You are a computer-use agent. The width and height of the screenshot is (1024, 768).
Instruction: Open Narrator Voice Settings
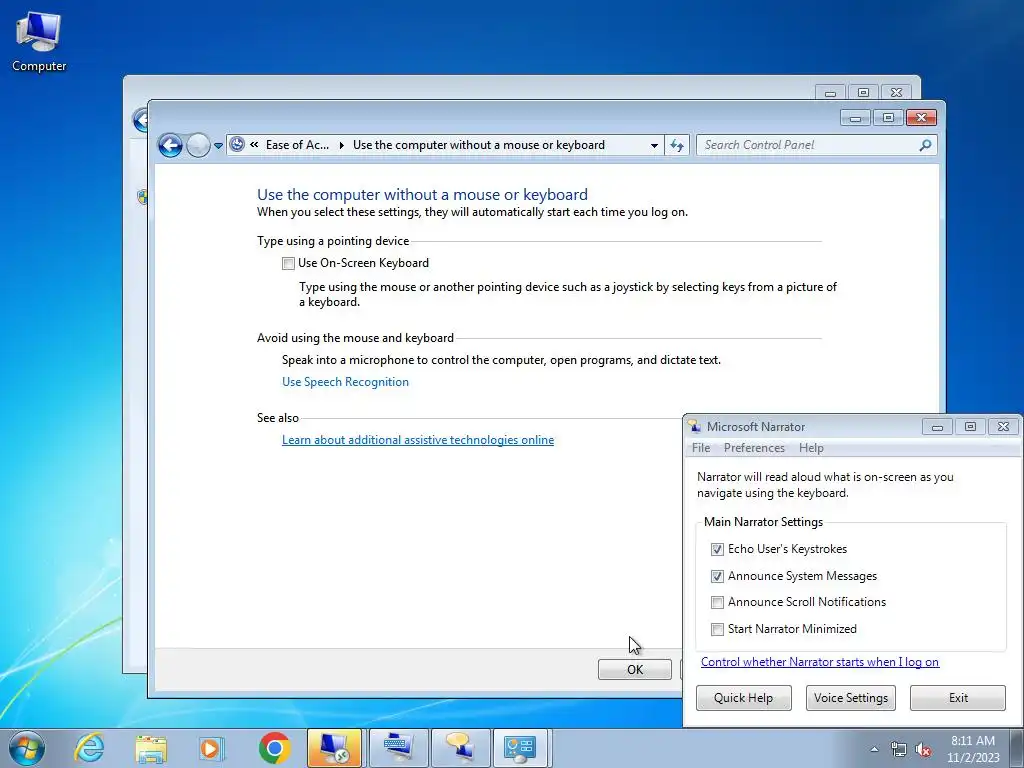[850, 697]
